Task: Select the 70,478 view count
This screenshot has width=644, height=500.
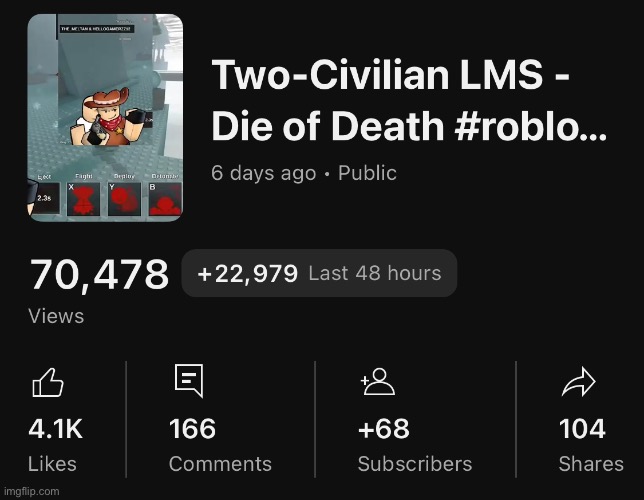Action: pos(99,274)
